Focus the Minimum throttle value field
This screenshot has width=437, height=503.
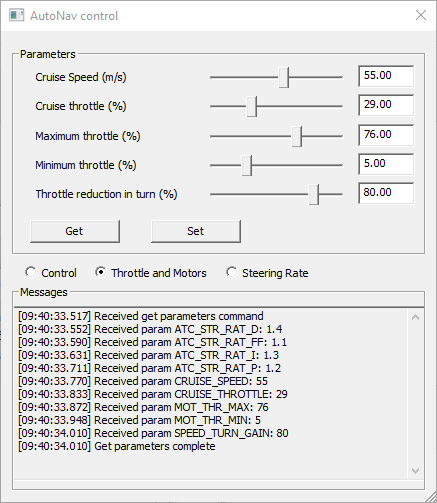coord(386,164)
